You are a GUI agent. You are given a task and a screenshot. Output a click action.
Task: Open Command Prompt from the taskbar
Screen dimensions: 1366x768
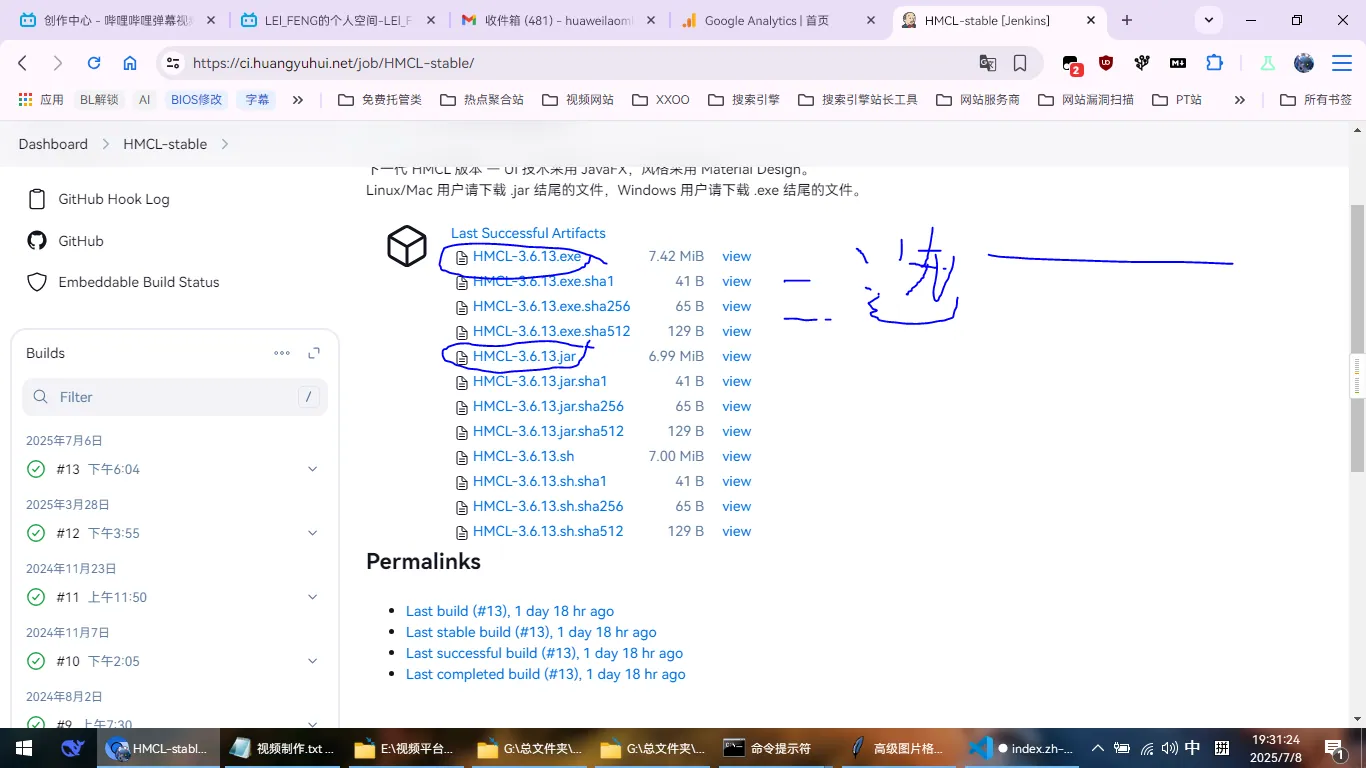click(770, 748)
